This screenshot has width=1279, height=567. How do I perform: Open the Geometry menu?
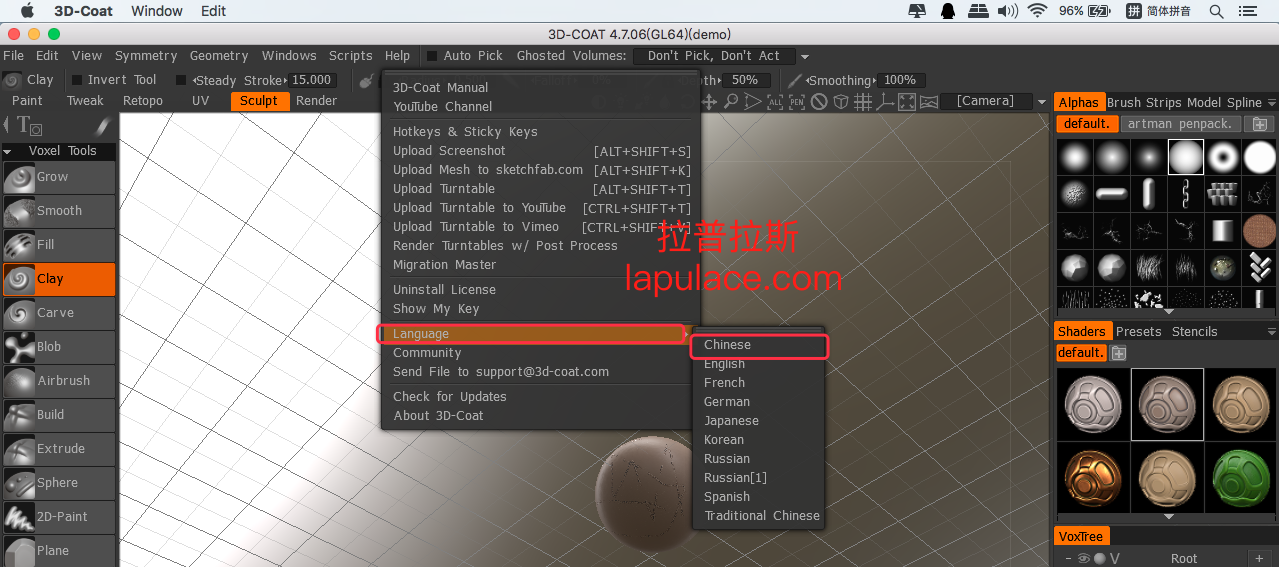click(219, 56)
